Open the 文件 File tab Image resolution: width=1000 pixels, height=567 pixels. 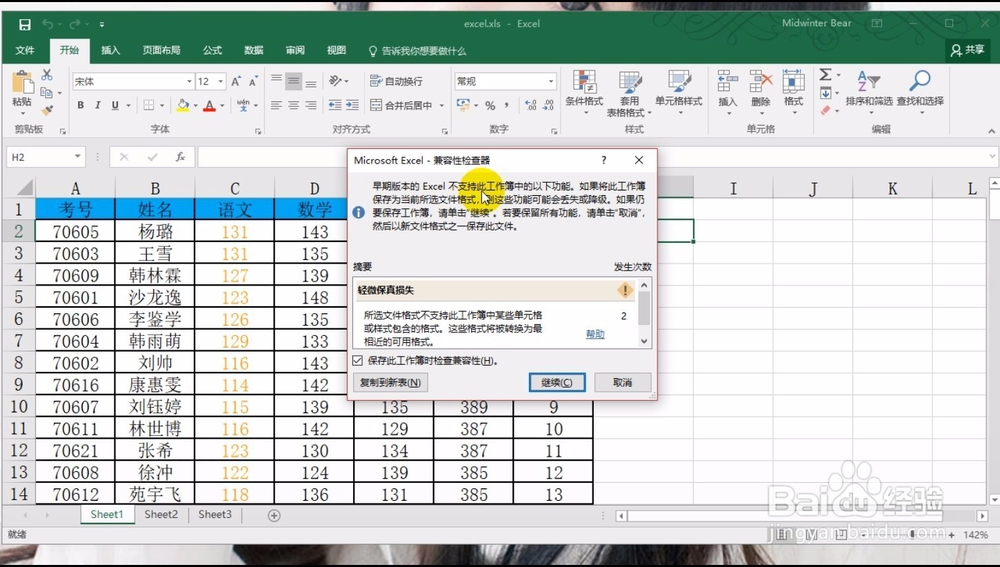pos(25,50)
